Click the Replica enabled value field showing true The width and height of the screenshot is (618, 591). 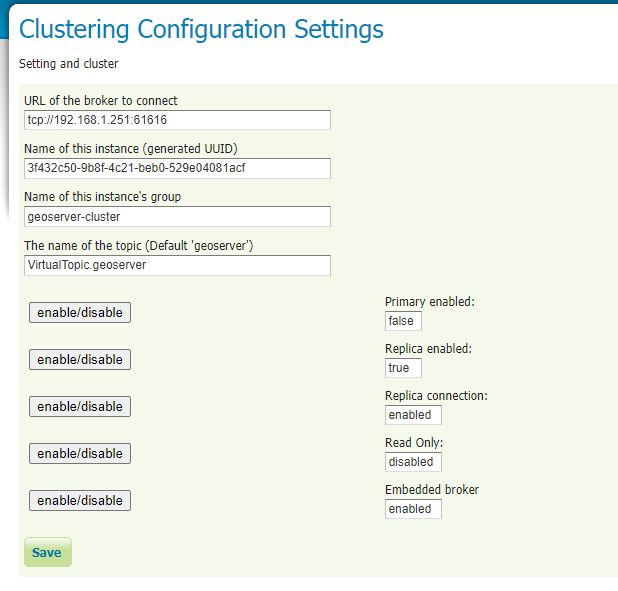pyautogui.click(x=403, y=368)
